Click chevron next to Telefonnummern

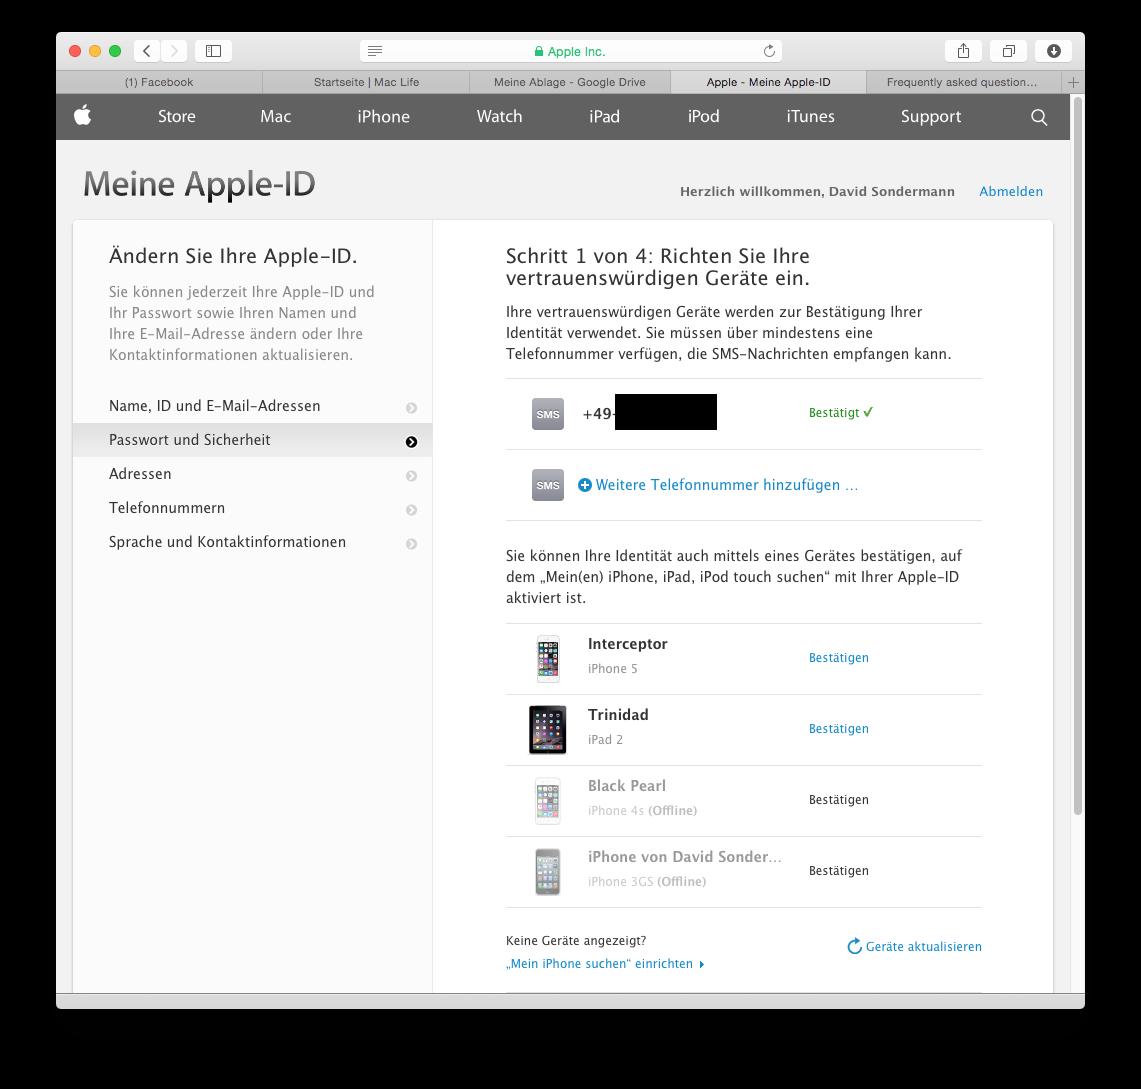coord(411,510)
